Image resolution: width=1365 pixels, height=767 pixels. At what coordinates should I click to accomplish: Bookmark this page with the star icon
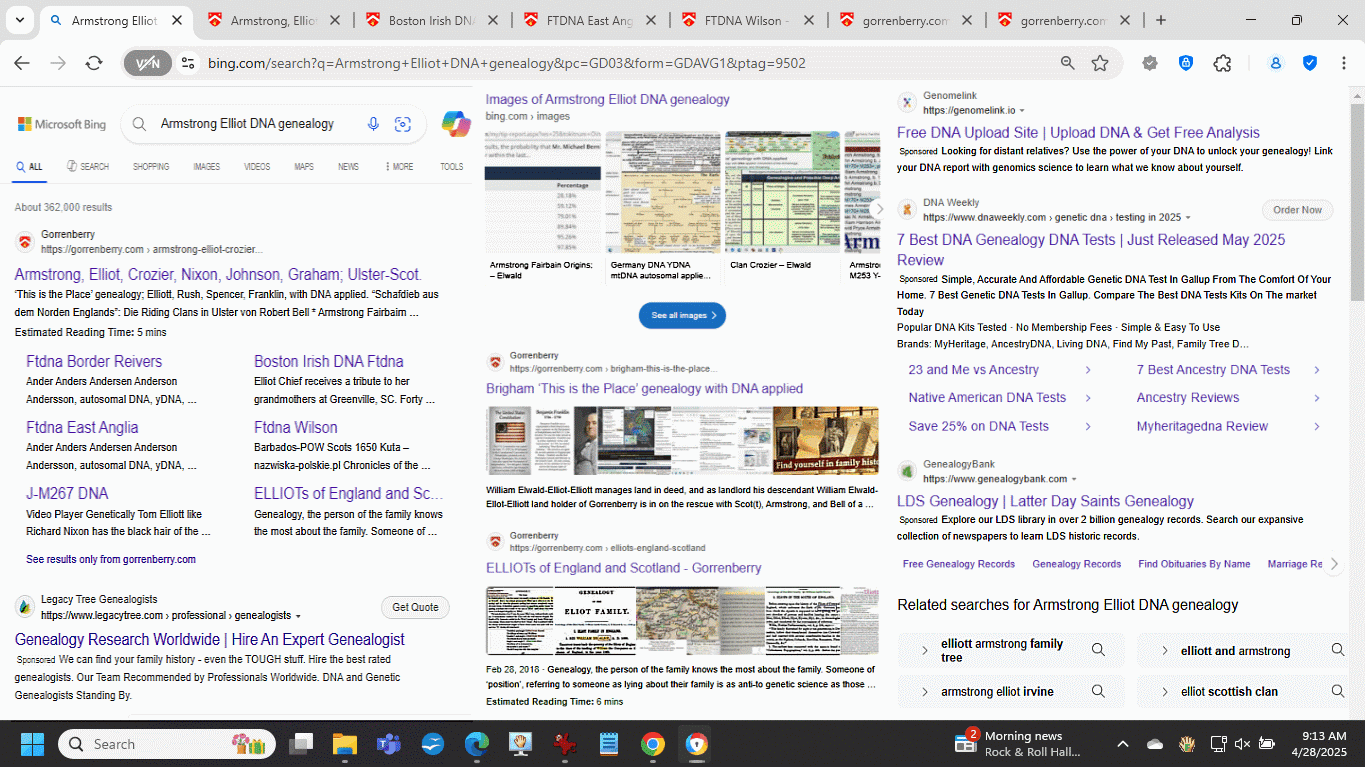(1100, 63)
